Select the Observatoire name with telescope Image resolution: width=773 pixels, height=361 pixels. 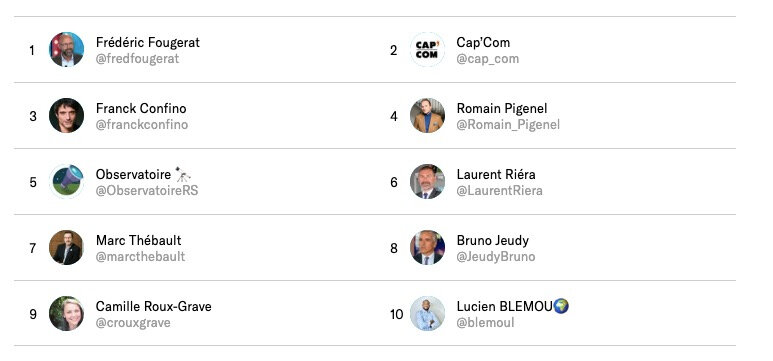(x=143, y=175)
